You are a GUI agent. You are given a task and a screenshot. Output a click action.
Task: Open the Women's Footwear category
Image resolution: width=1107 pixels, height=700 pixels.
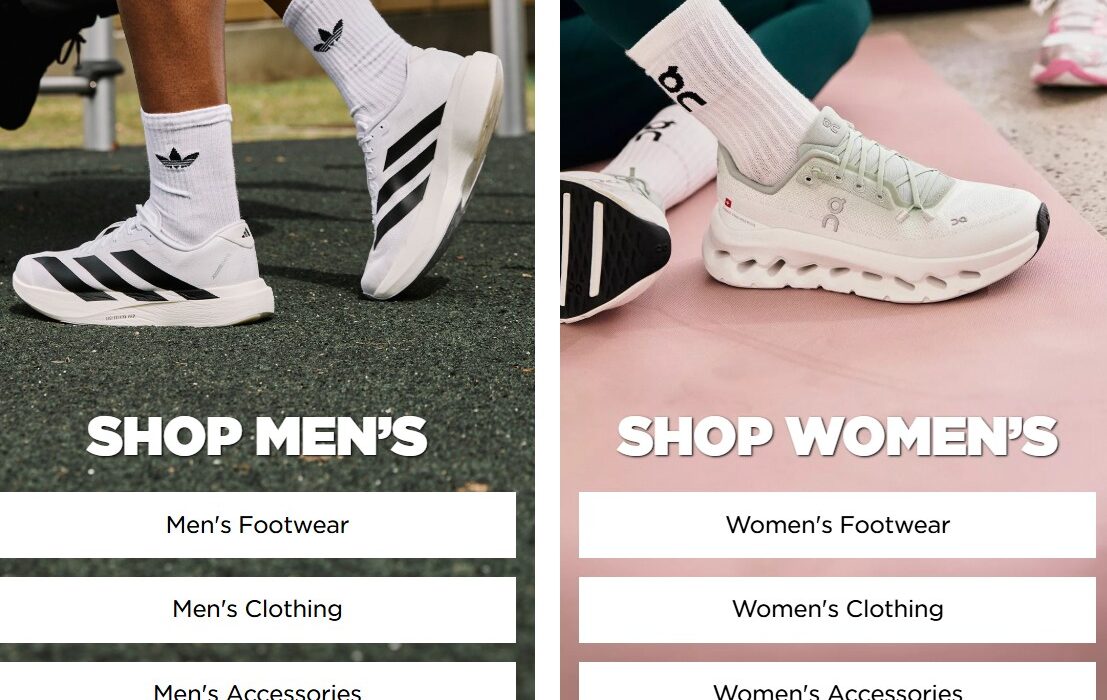(x=837, y=525)
